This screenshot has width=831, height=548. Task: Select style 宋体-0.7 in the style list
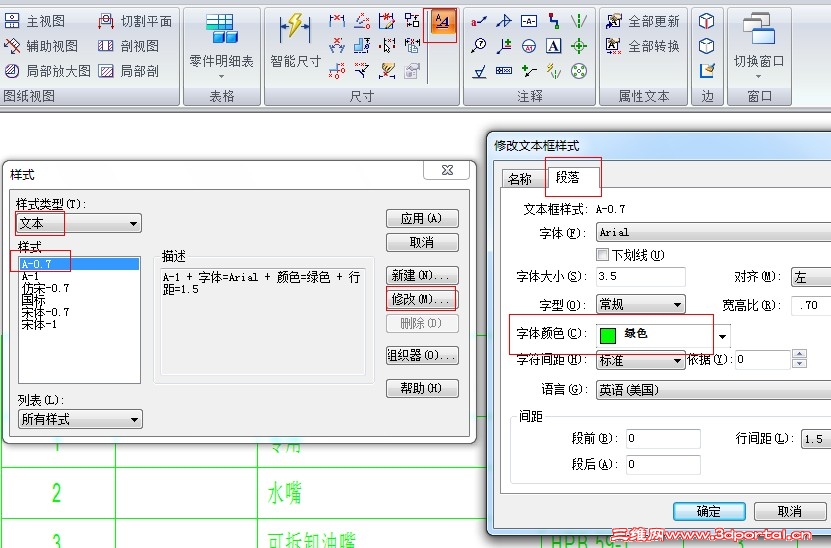(x=45, y=312)
